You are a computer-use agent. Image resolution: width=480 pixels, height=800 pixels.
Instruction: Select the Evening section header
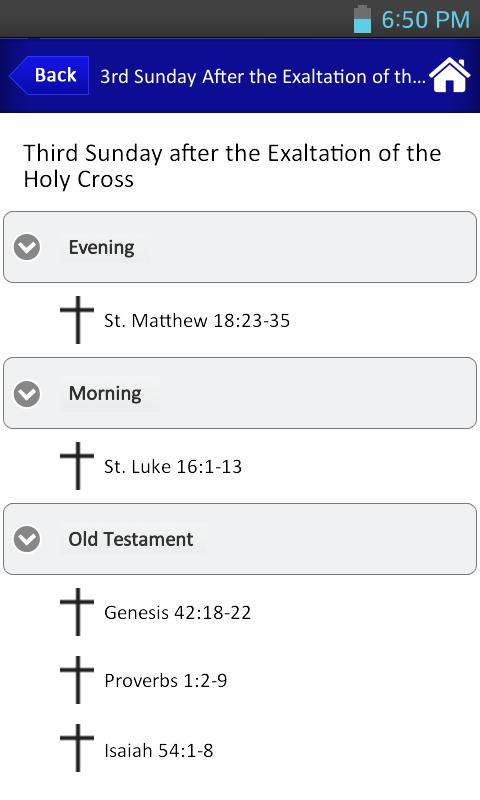pyautogui.click(x=240, y=247)
